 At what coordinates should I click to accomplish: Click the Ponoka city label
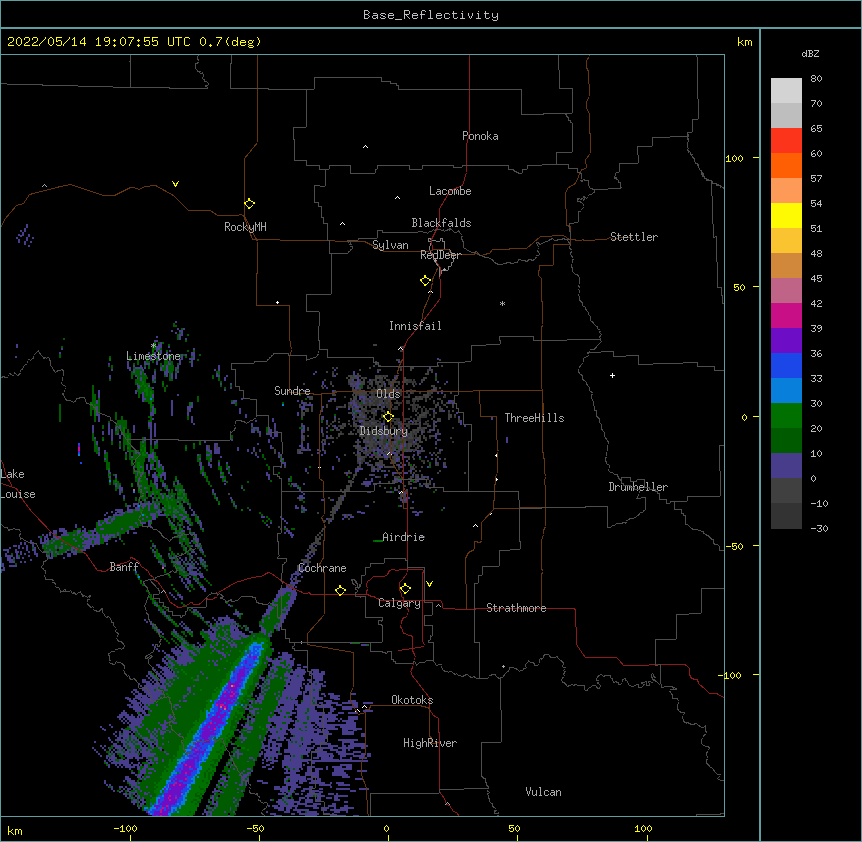480,136
